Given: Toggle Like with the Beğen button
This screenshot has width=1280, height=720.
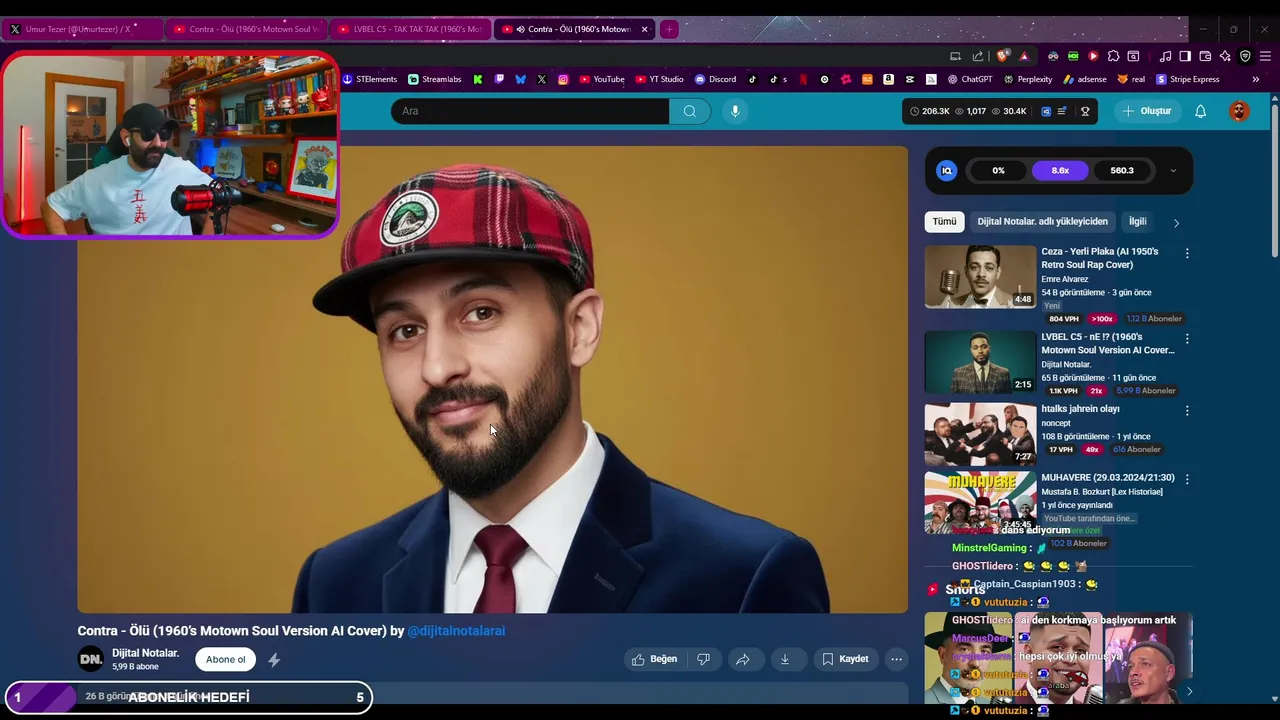Looking at the screenshot, I should [x=654, y=659].
